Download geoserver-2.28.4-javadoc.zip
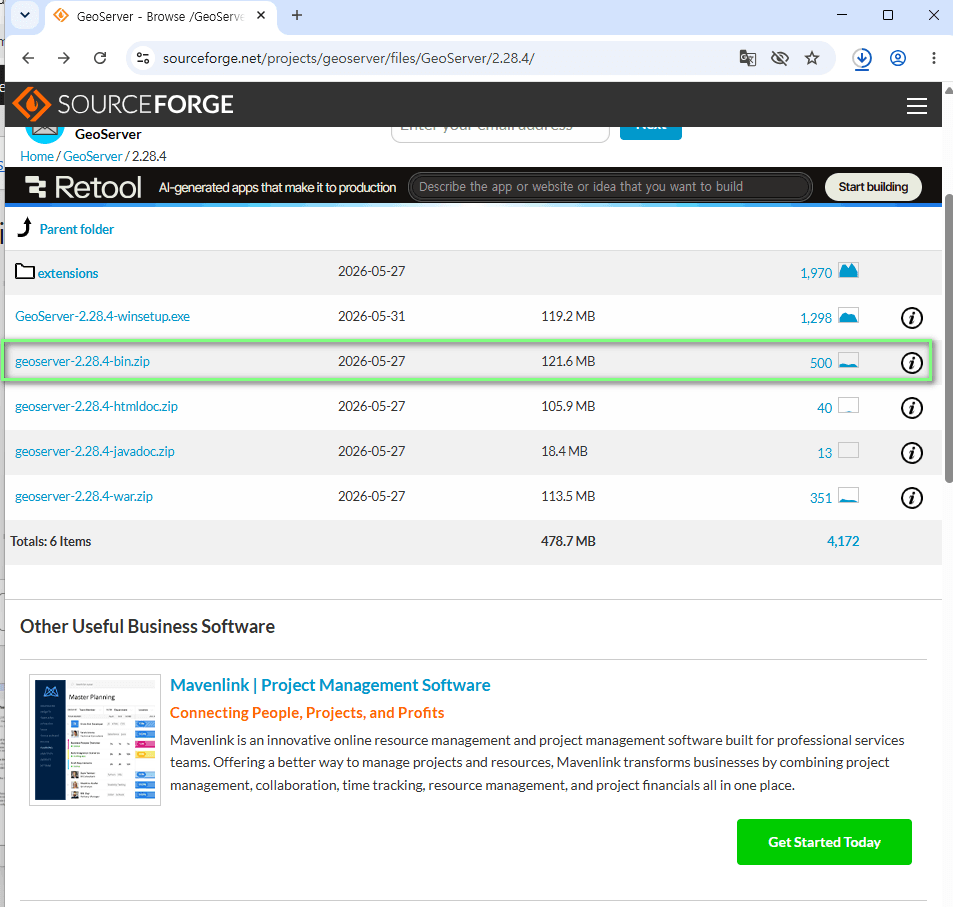 95,451
